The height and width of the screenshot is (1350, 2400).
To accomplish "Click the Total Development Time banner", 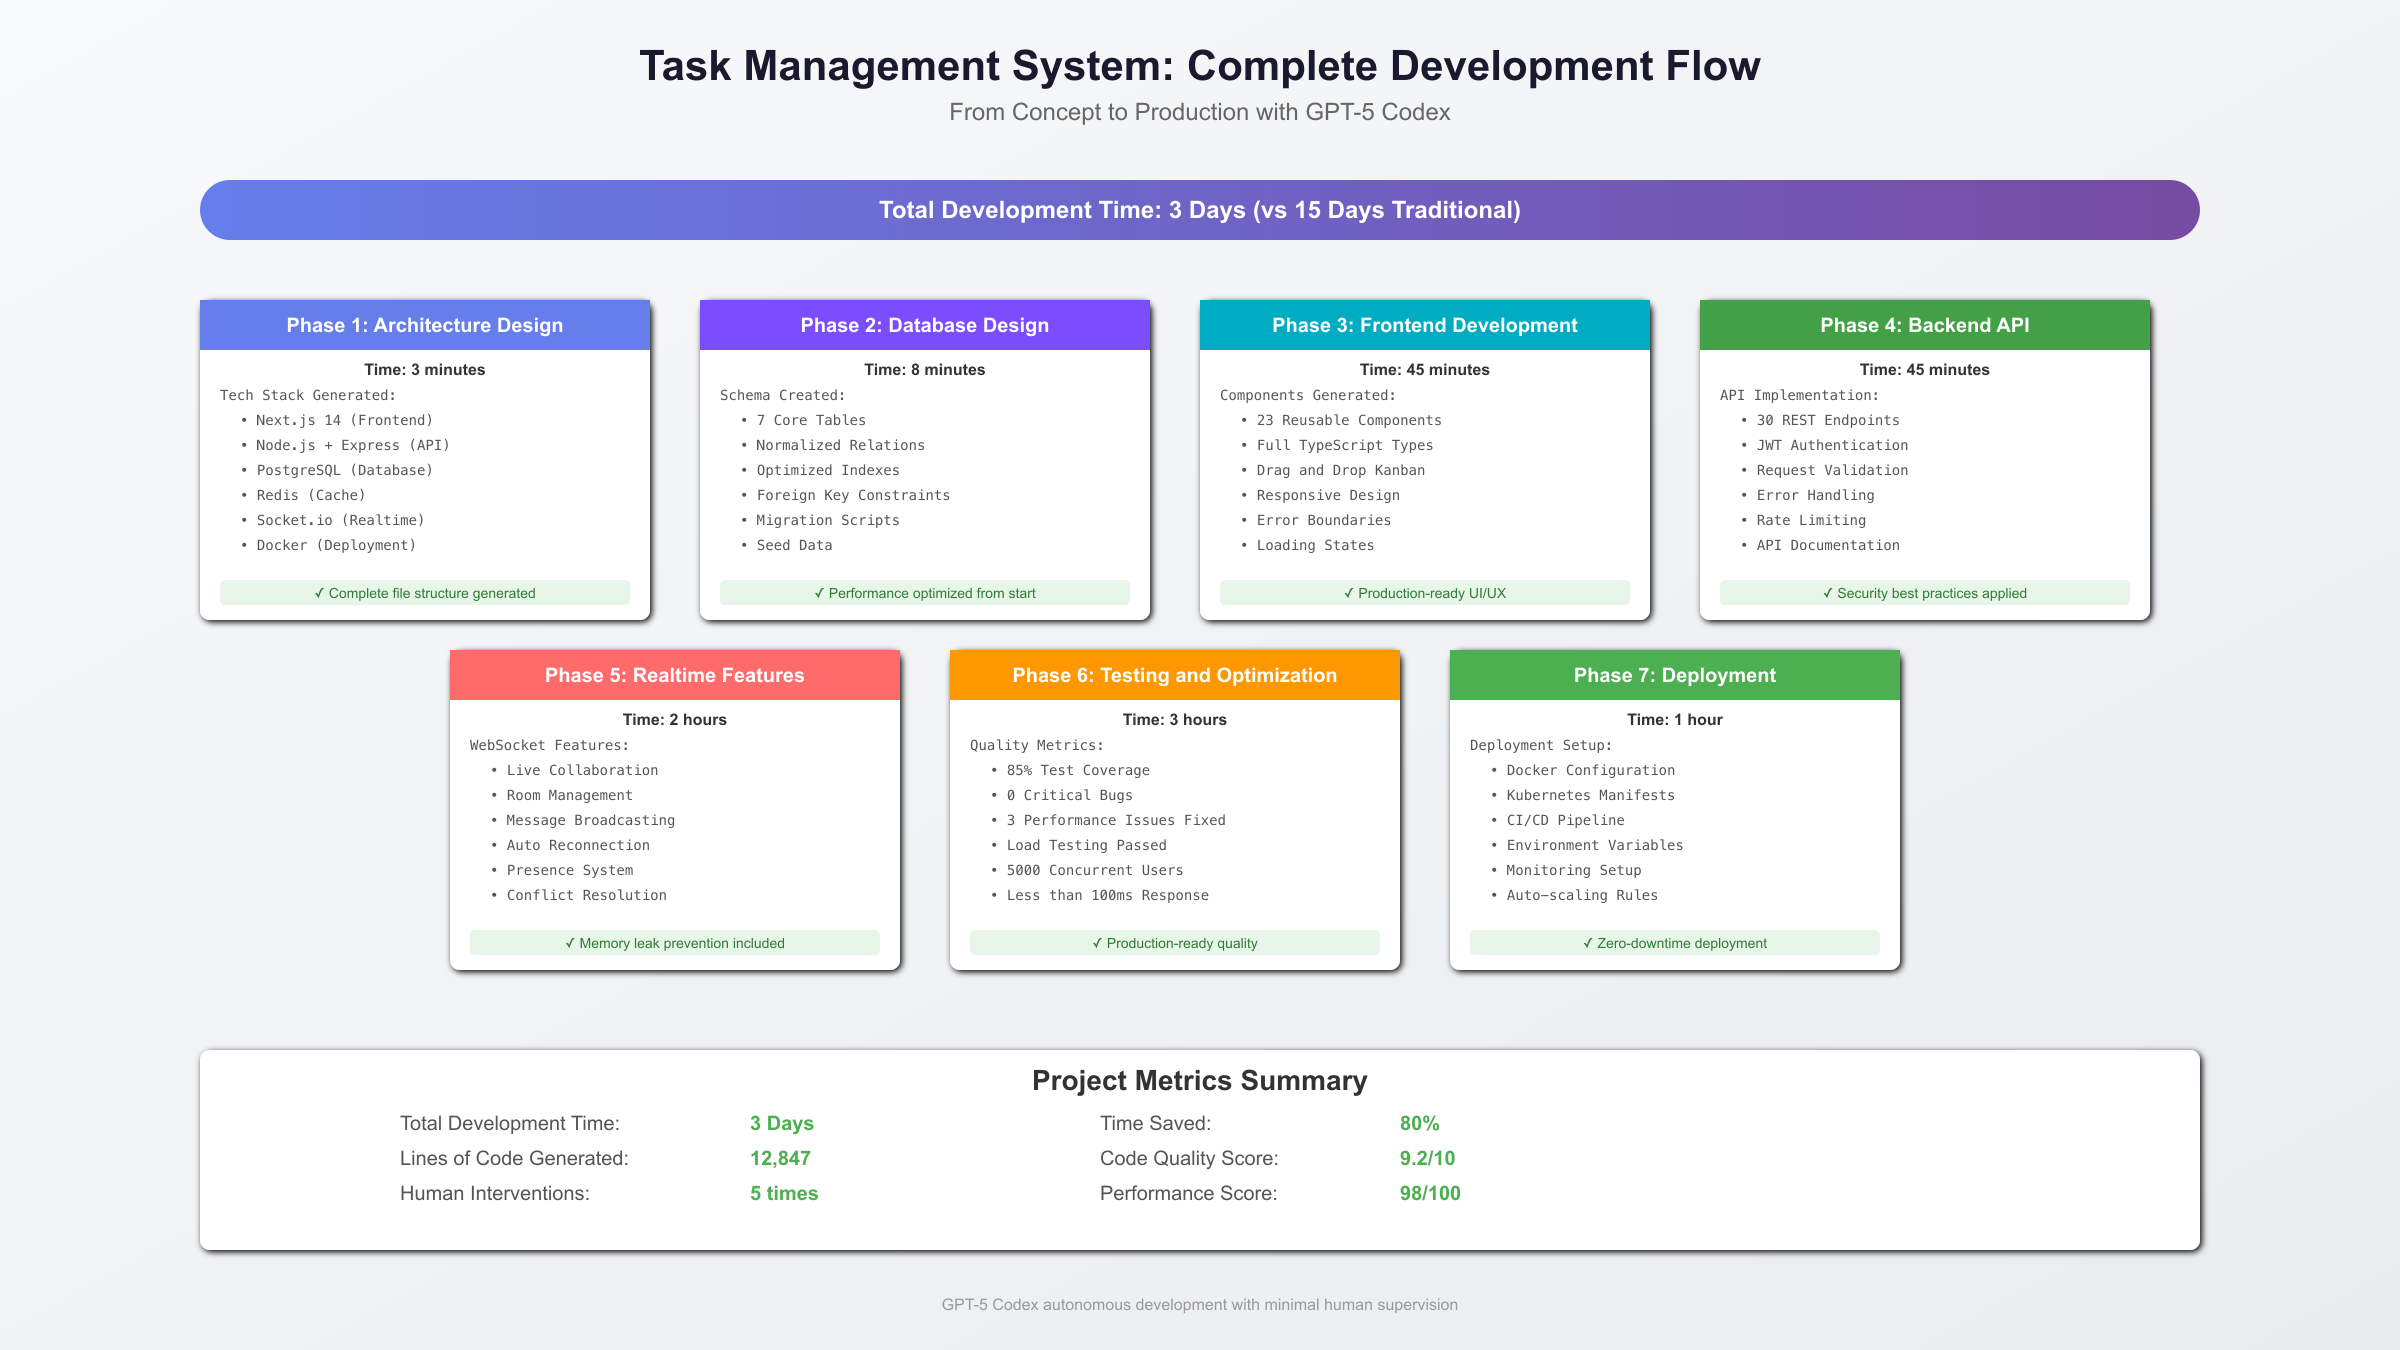I will pyautogui.click(x=1200, y=210).
